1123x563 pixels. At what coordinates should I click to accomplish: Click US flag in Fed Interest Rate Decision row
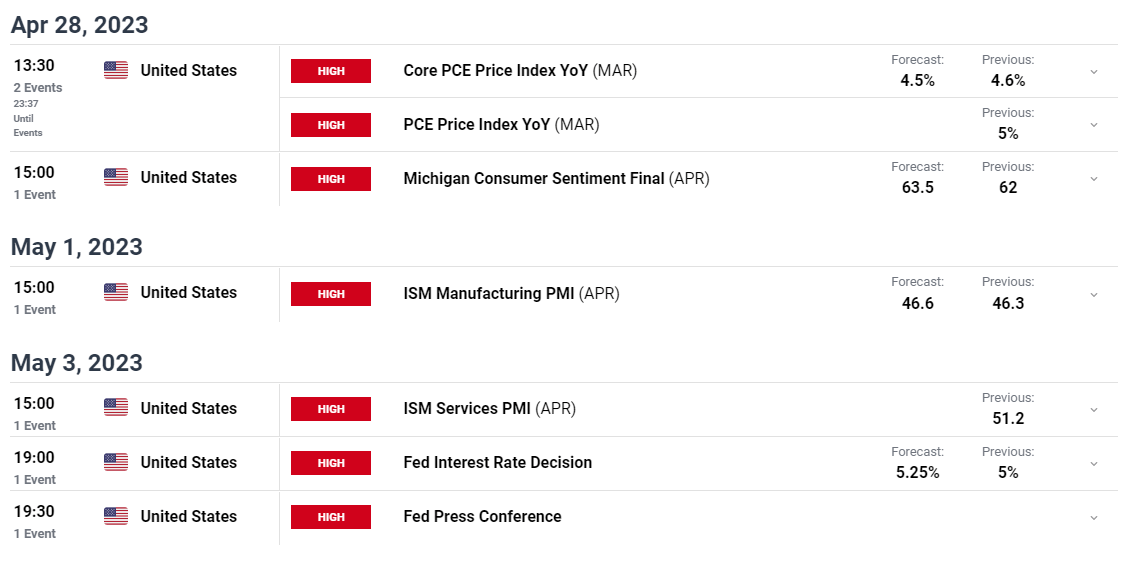click(x=116, y=462)
